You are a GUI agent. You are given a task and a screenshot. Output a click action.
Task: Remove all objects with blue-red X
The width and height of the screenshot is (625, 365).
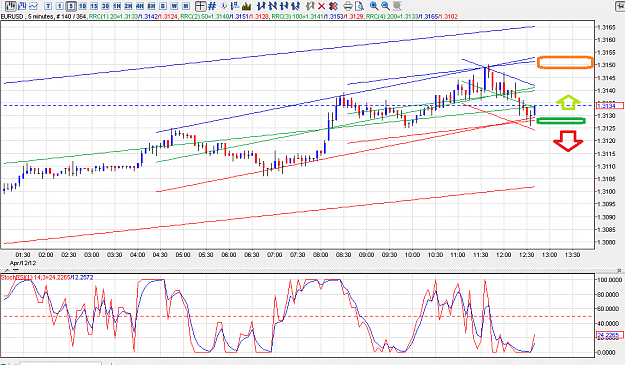click(333, 6)
